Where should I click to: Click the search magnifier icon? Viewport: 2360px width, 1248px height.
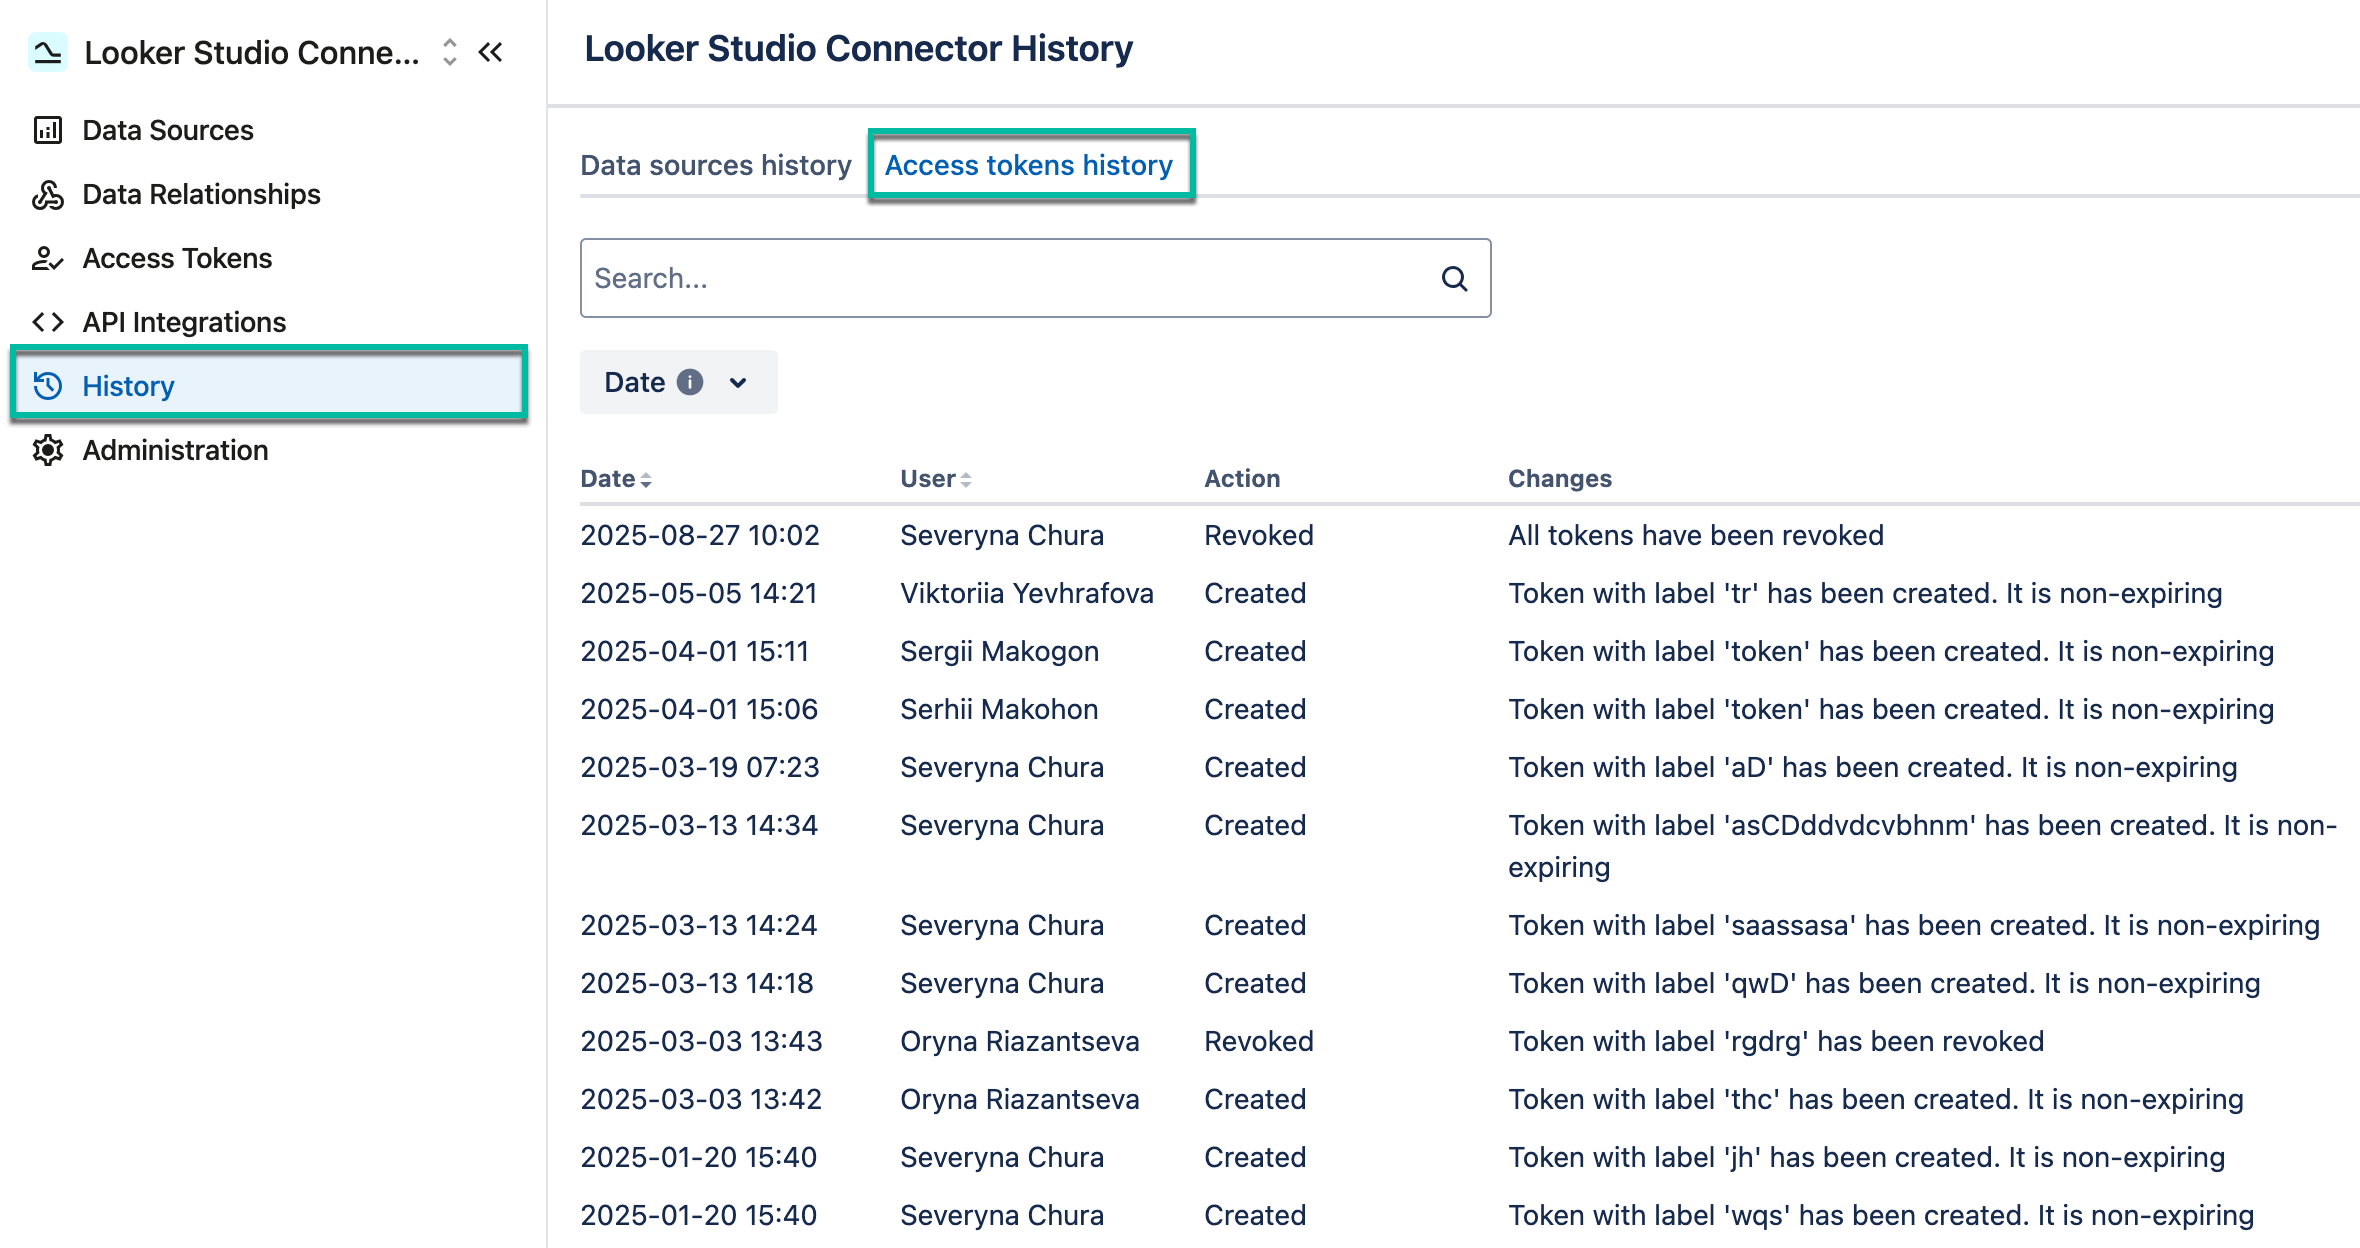pos(1454,278)
